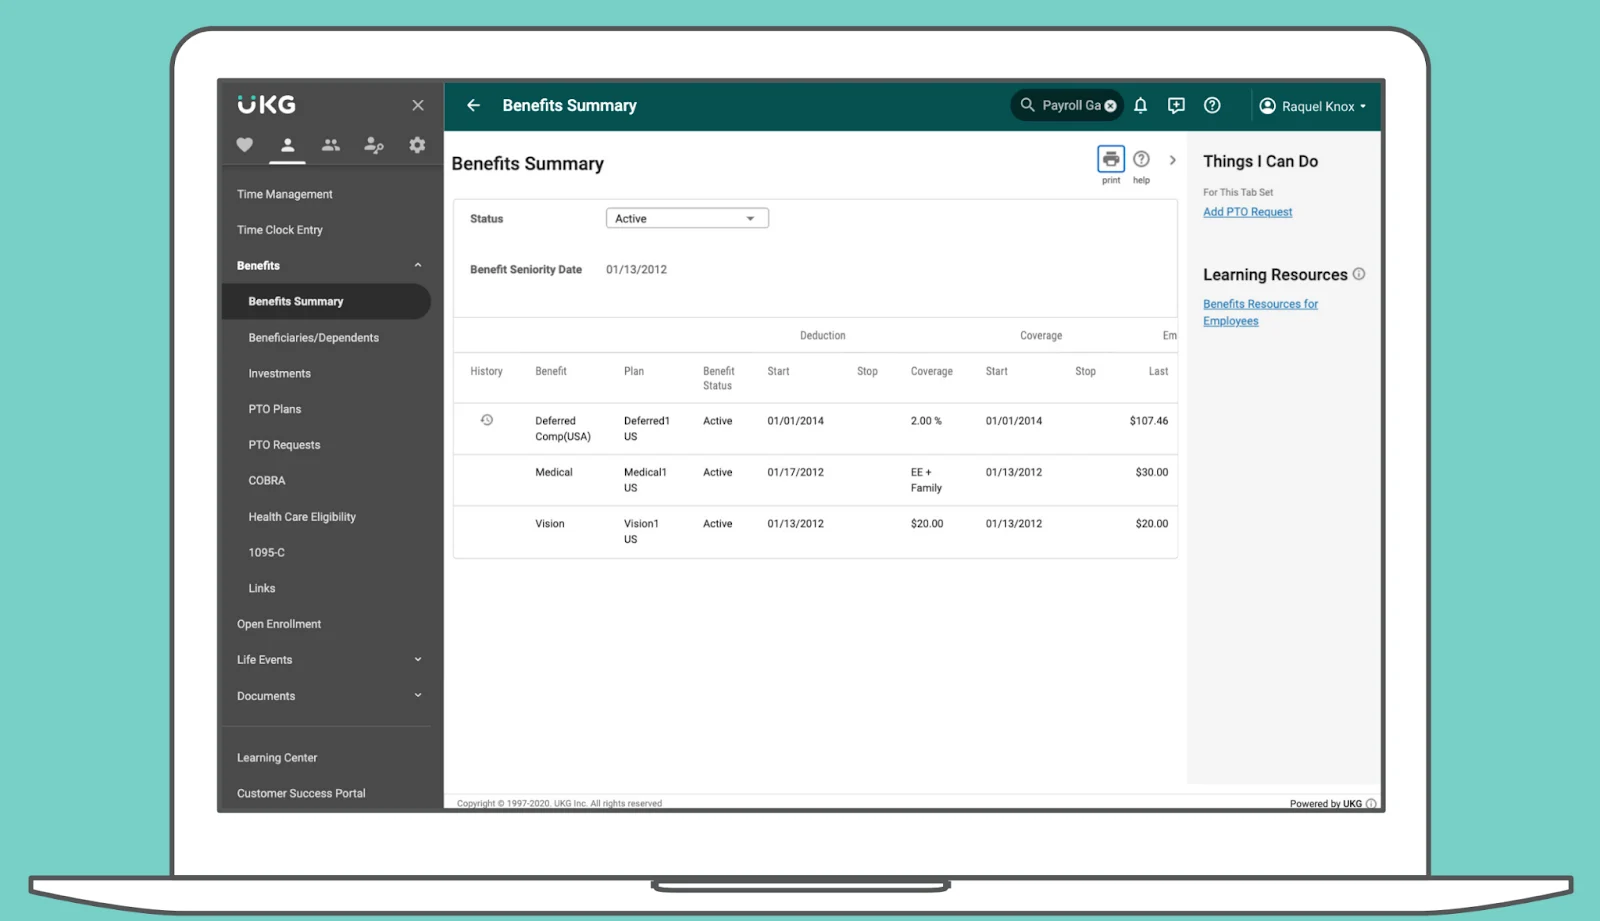
Task: Click the UKG logo in the sidebar
Action: [x=266, y=104]
